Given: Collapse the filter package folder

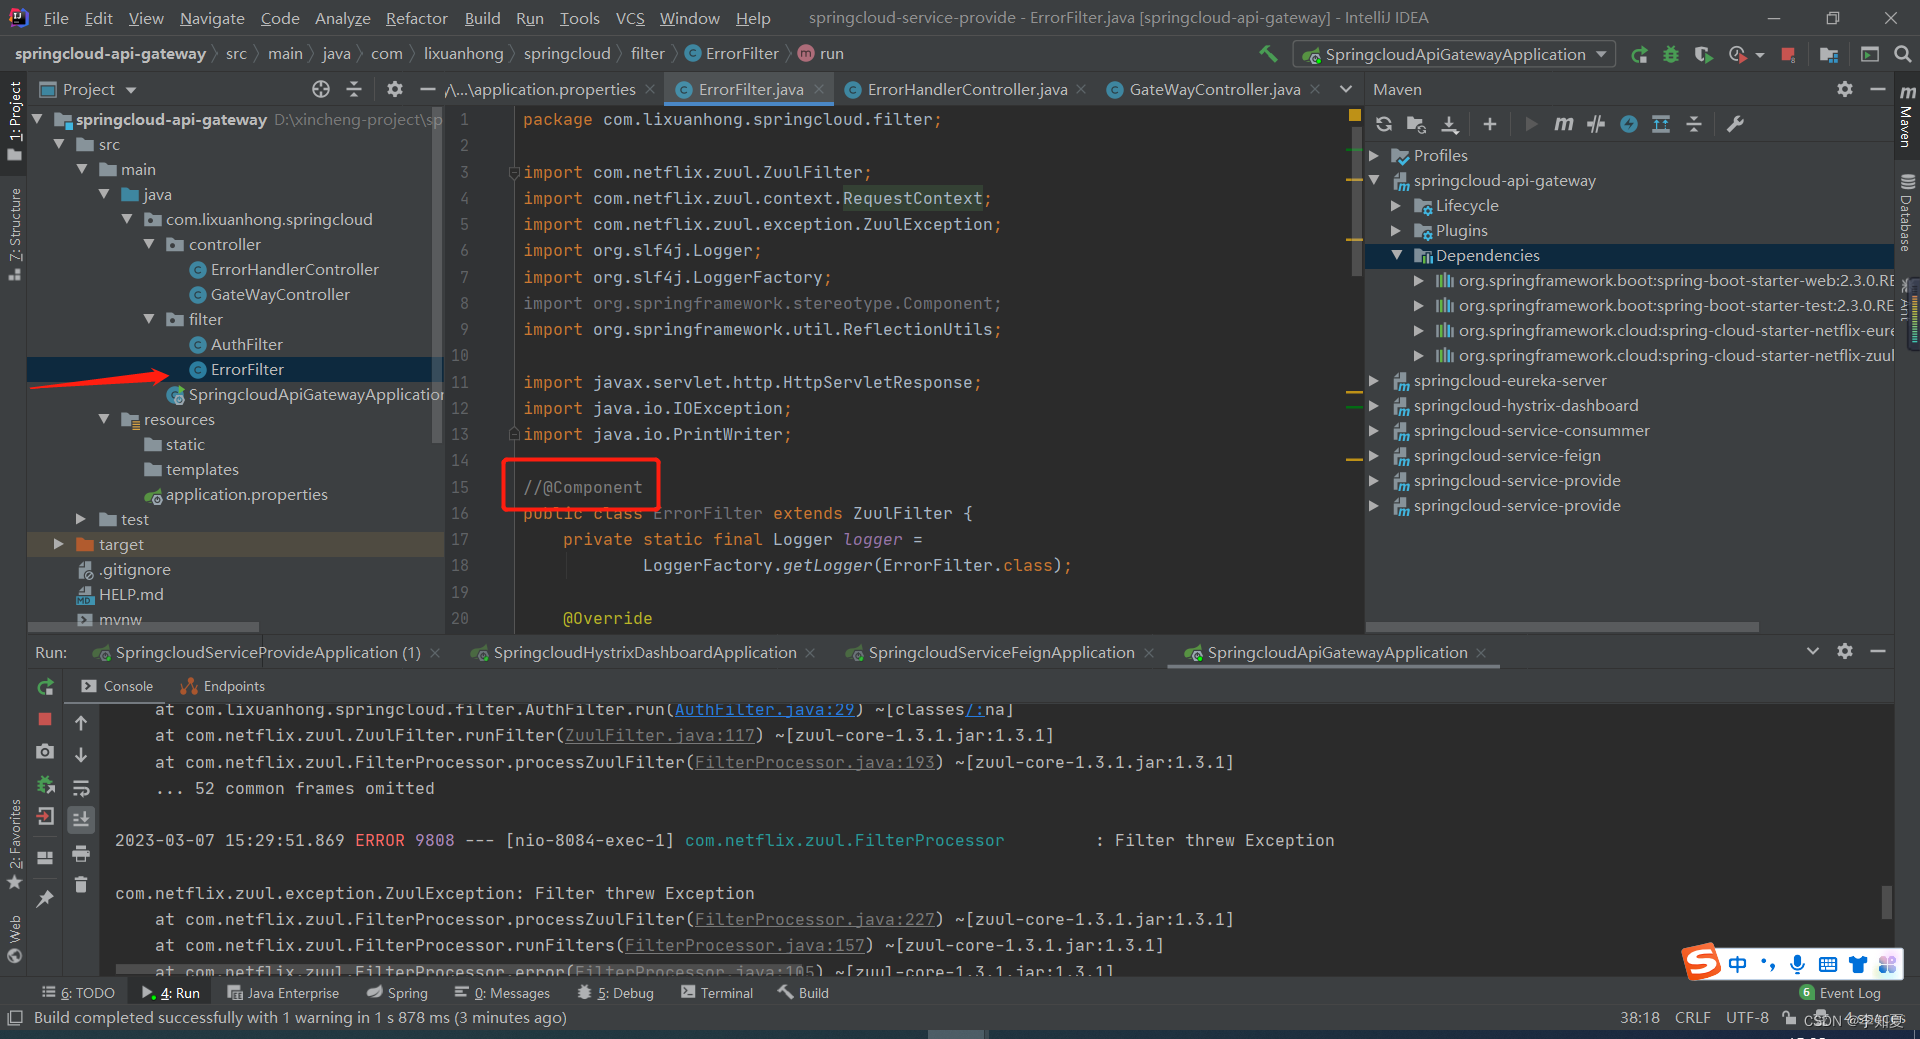Looking at the screenshot, I should (x=149, y=319).
